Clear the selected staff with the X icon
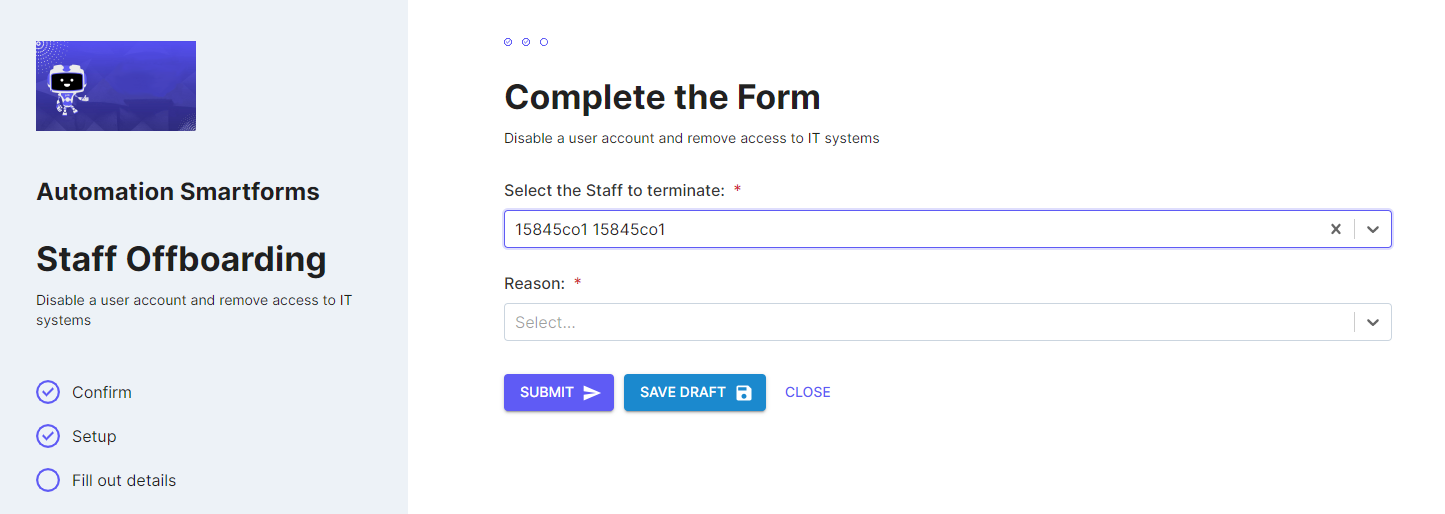Image resolution: width=1445 pixels, height=514 pixels. [1336, 229]
